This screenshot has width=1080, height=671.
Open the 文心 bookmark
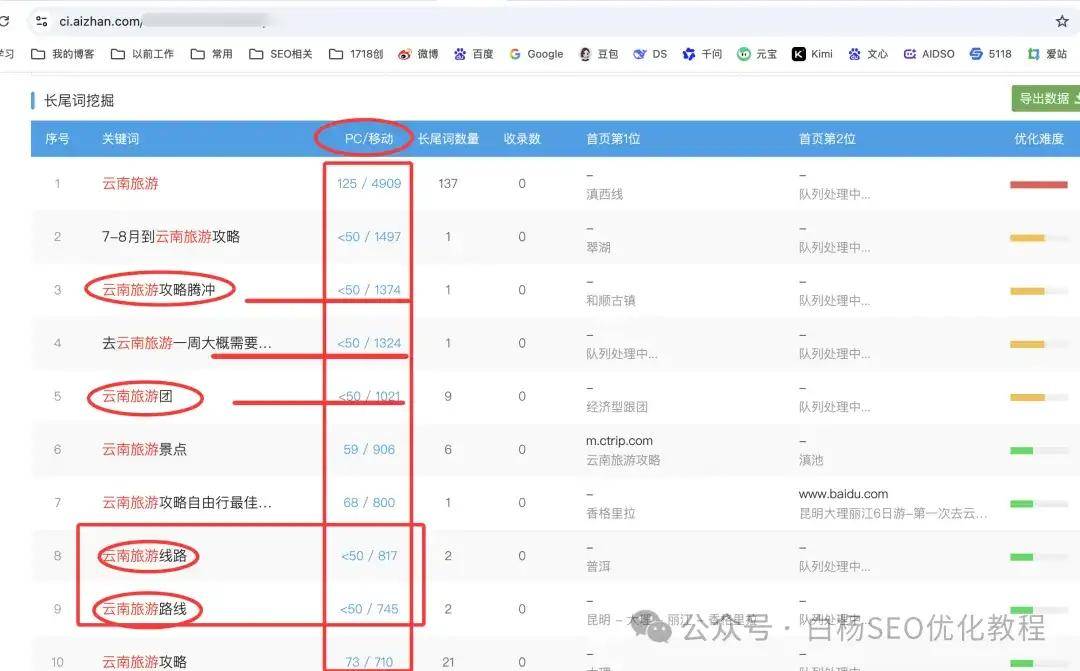point(868,54)
